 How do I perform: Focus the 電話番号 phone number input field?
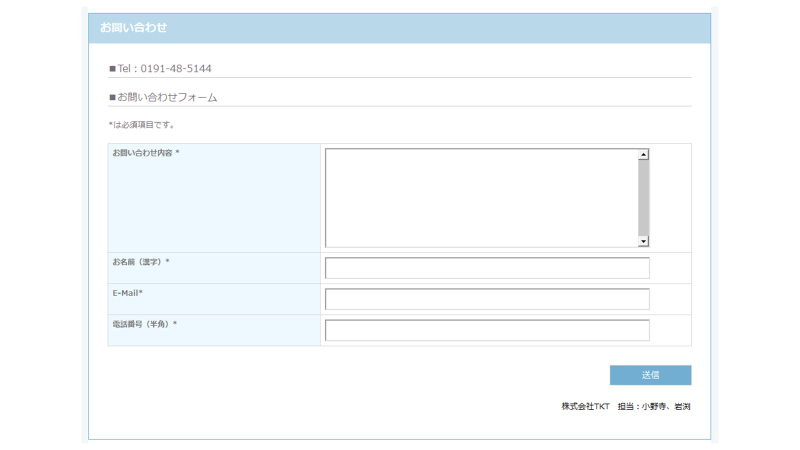tap(487, 330)
